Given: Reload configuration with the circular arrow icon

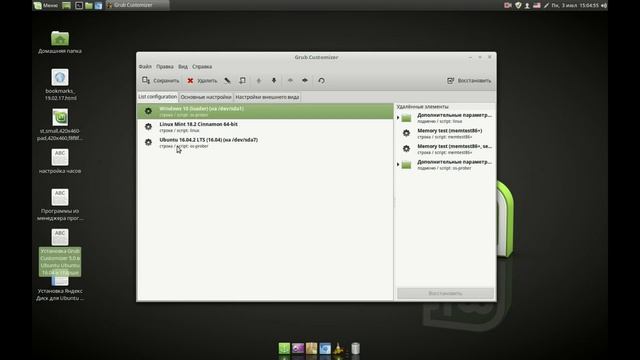Looking at the screenshot, I should (x=321, y=80).
